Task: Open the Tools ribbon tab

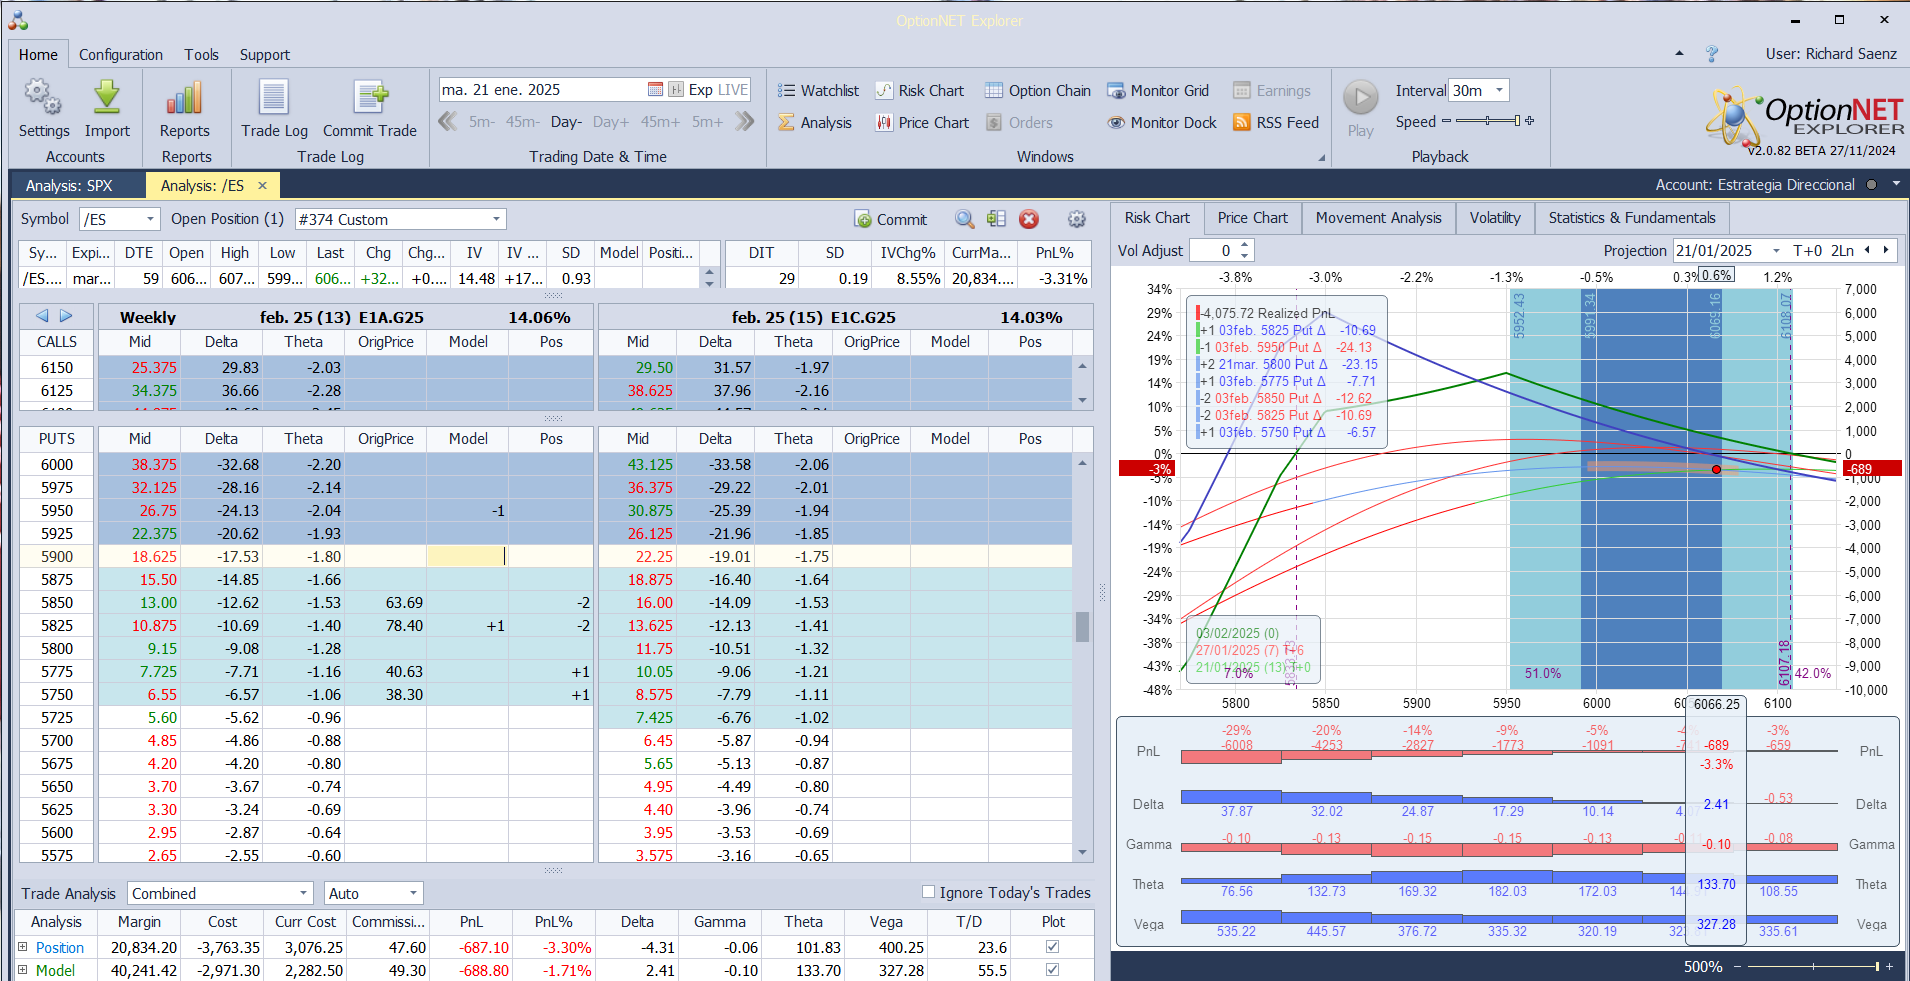Action: tap(201, 55)
